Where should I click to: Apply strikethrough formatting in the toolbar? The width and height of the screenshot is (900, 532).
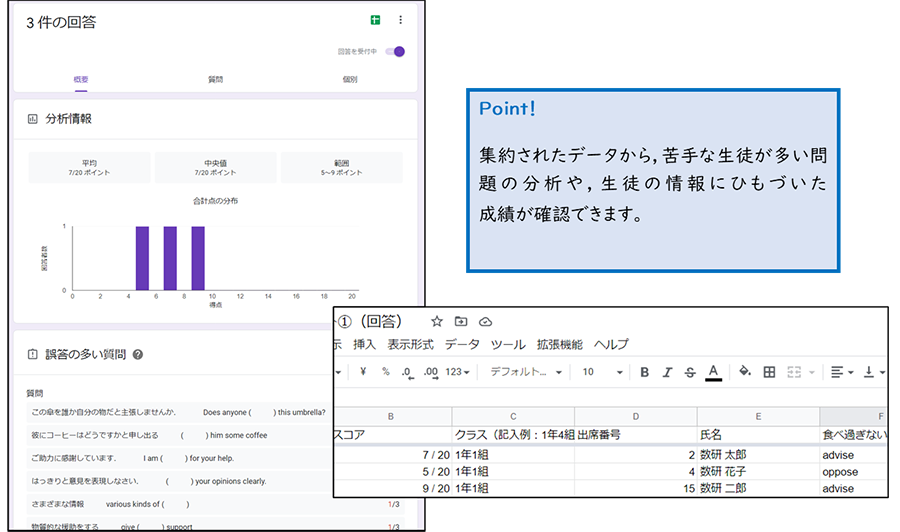point(690,372)
